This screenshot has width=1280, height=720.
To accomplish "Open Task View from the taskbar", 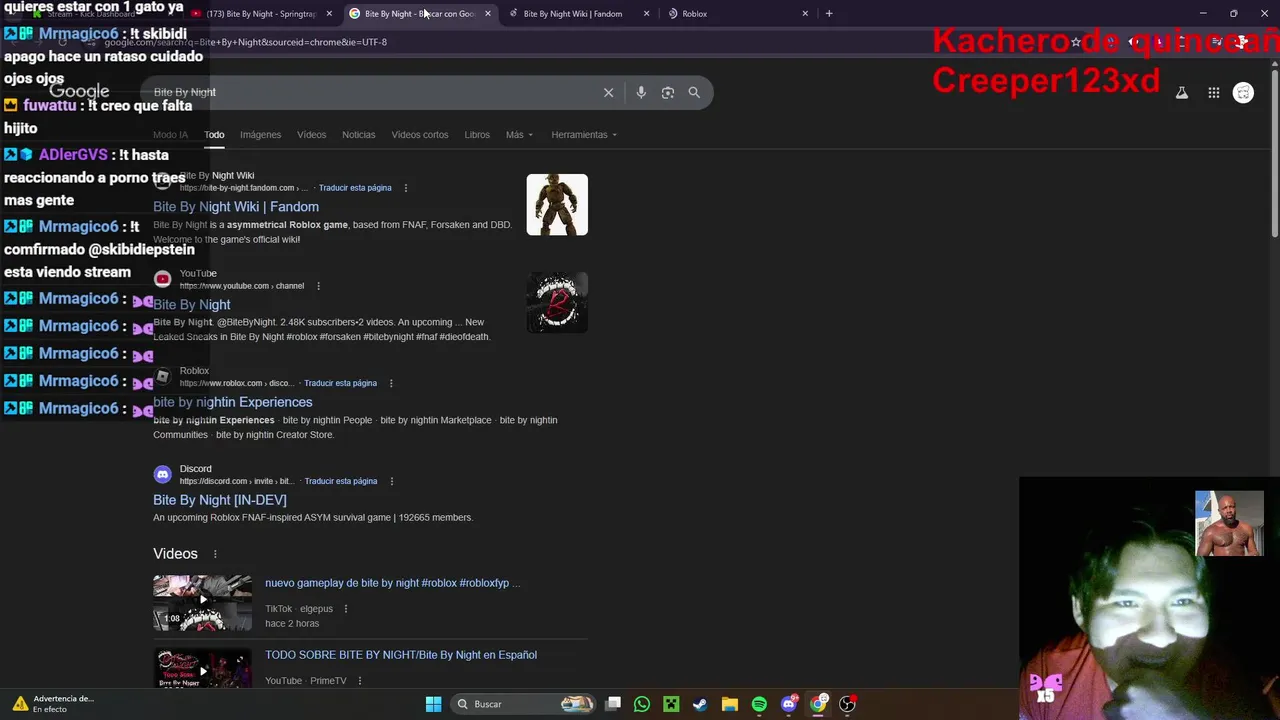I will [x=613, y=704].
